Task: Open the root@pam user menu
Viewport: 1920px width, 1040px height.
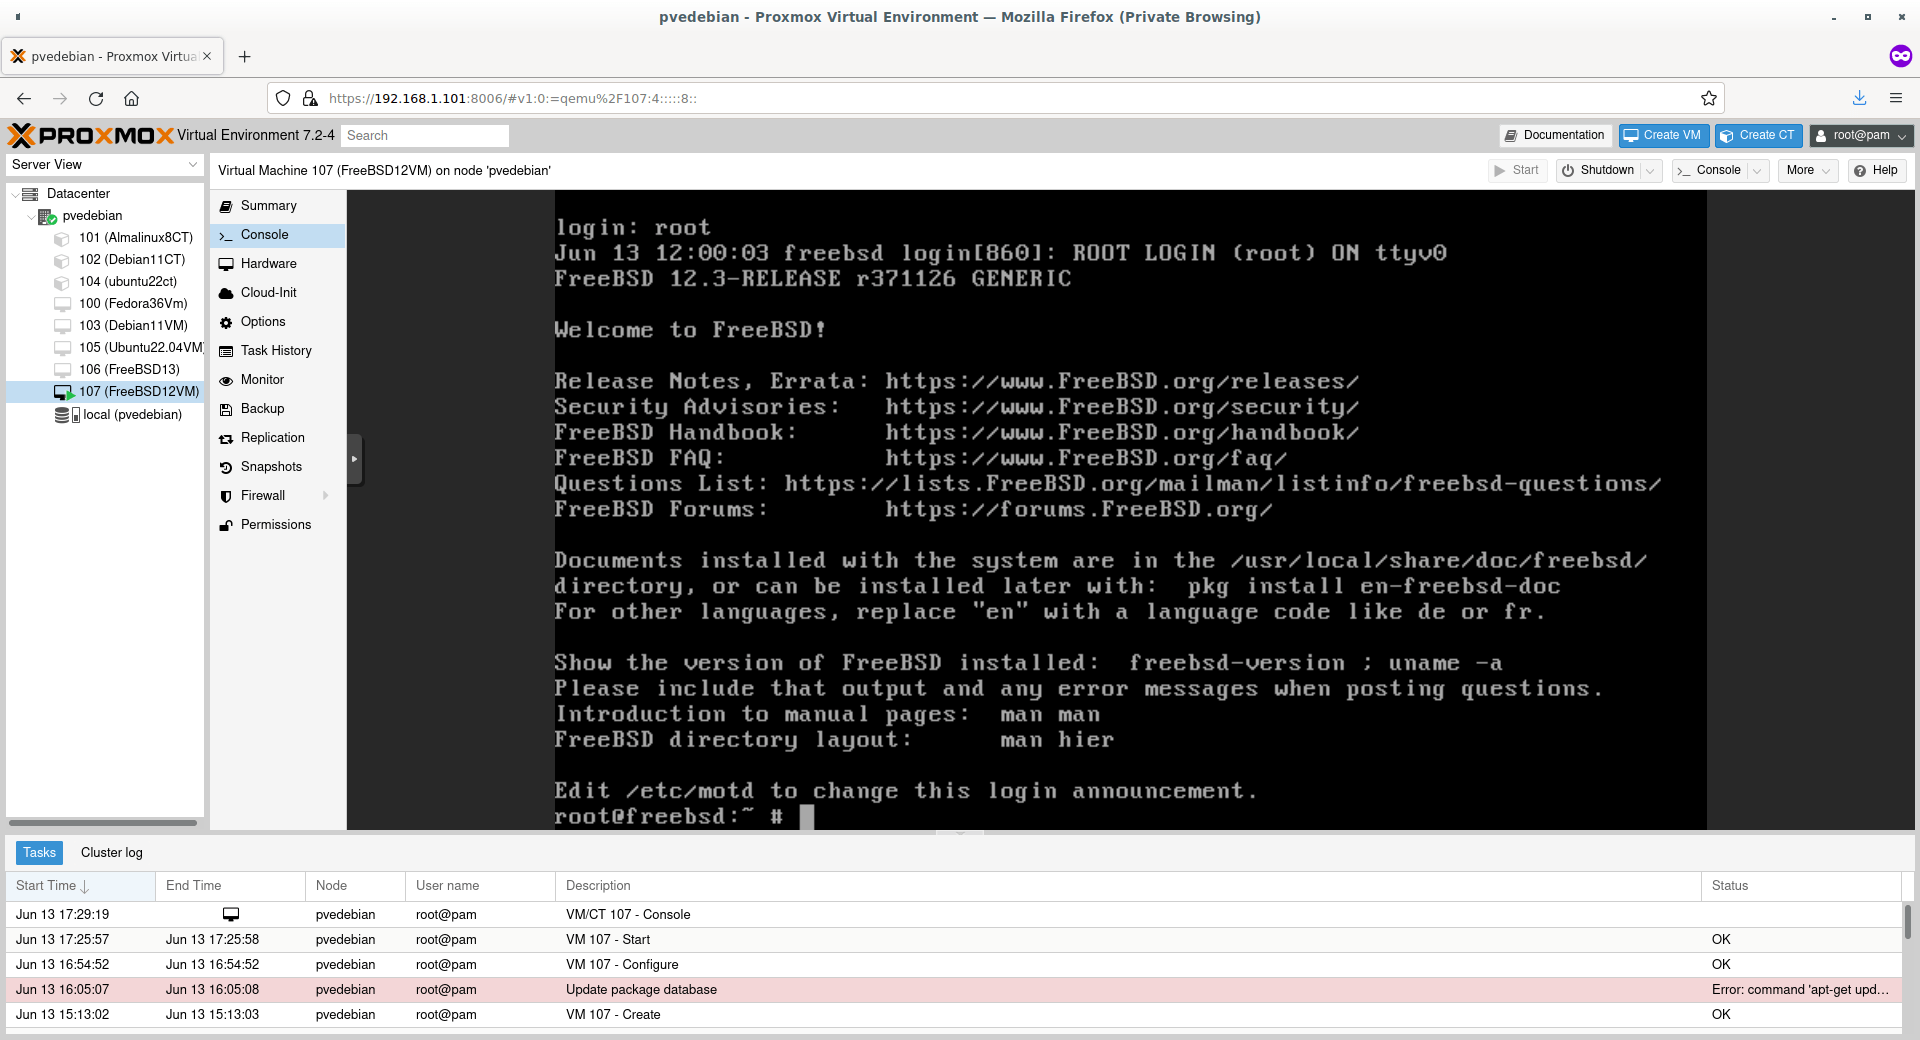Action: (x=1861, y=136)
